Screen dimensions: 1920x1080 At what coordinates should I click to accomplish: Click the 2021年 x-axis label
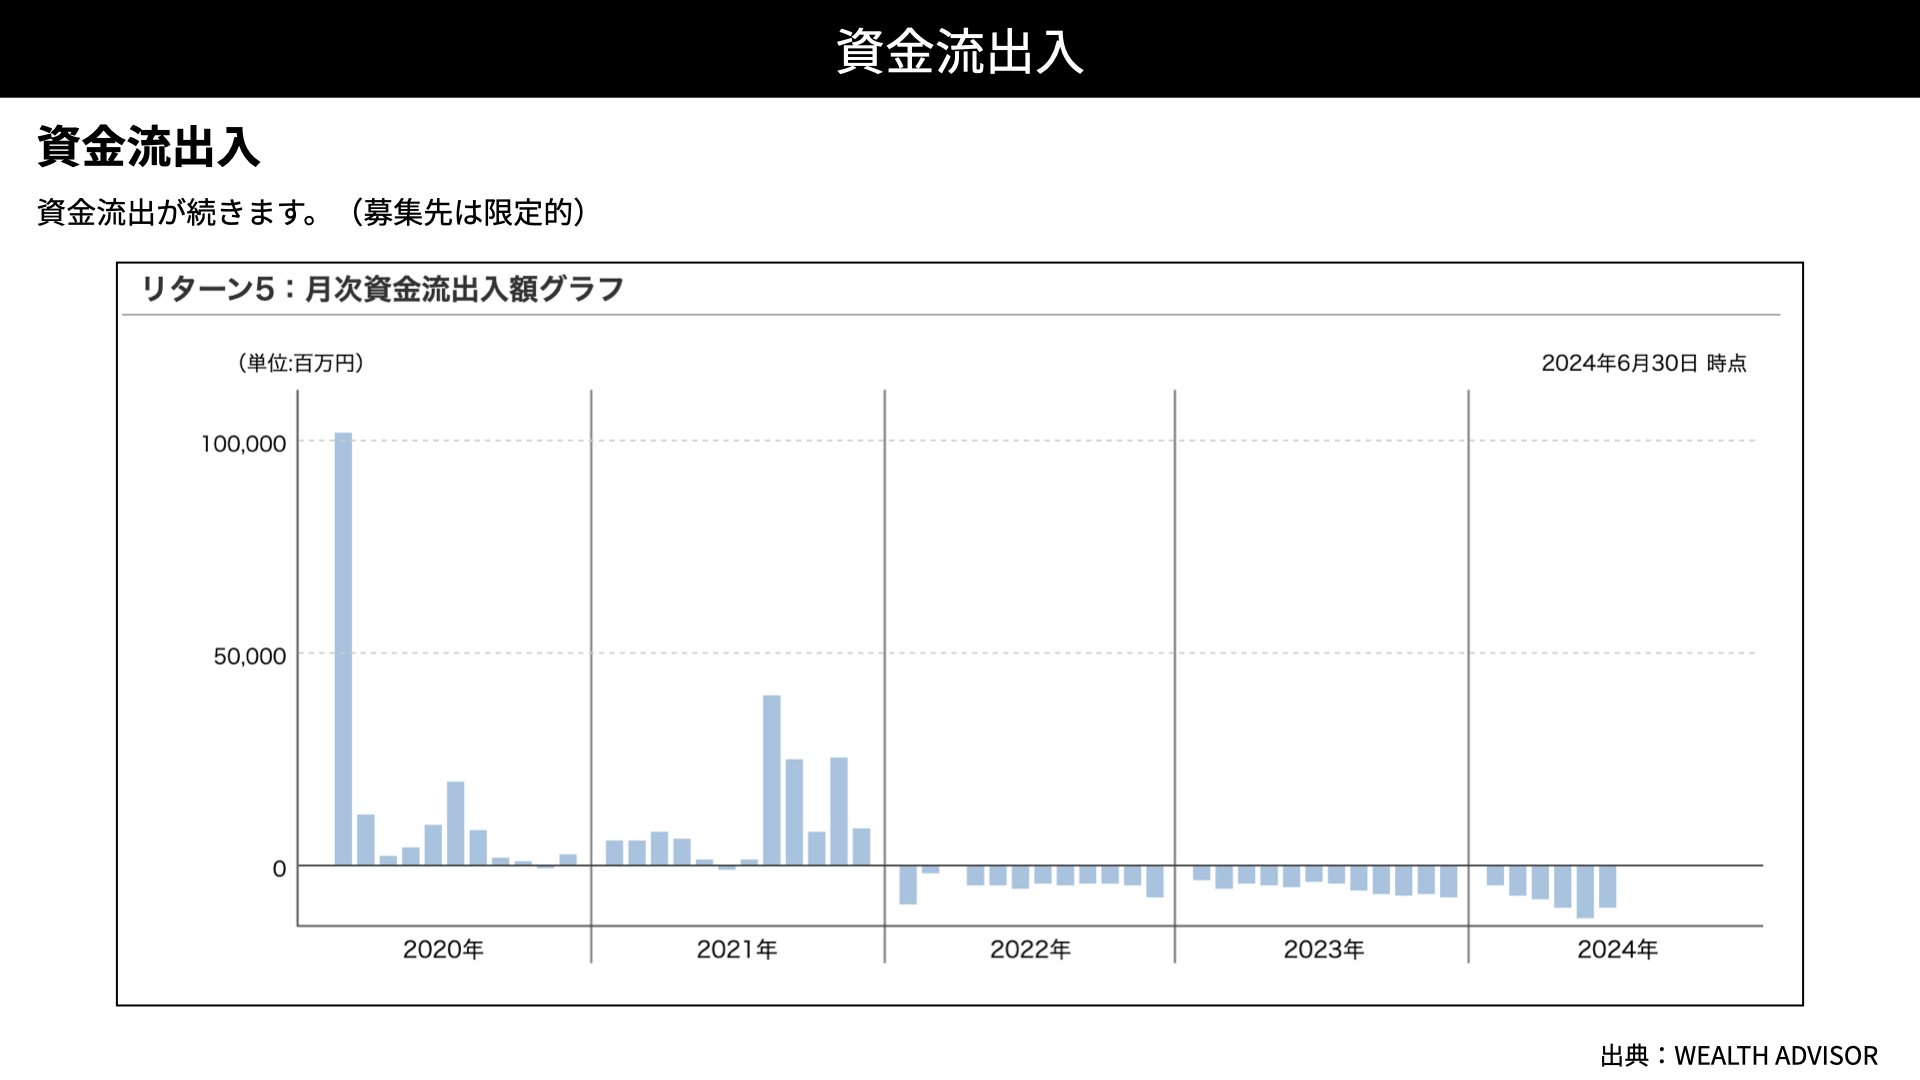pyautogui.click(x=737, y=949)
